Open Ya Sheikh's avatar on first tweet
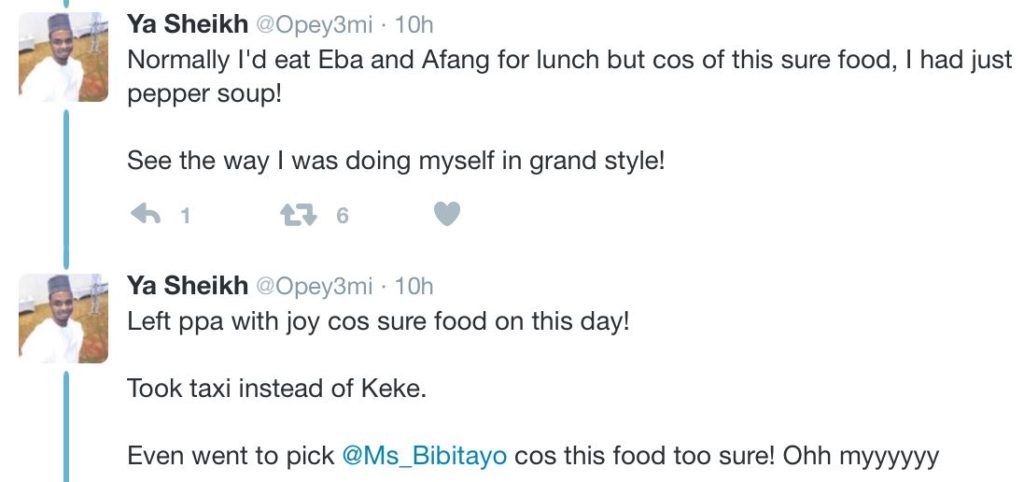Image resolution: width=1024 pixels, height=482 pixels. tap(63, 57)
